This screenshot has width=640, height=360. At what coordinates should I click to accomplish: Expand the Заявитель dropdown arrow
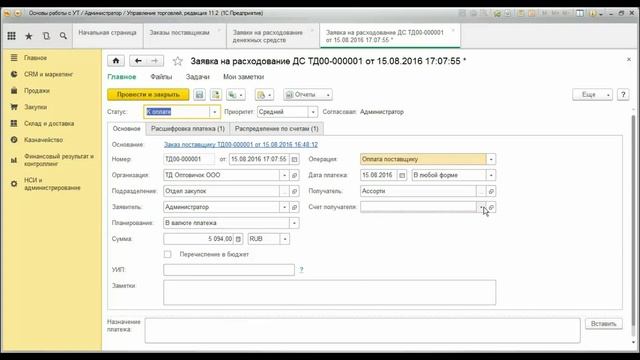[284, 207]
